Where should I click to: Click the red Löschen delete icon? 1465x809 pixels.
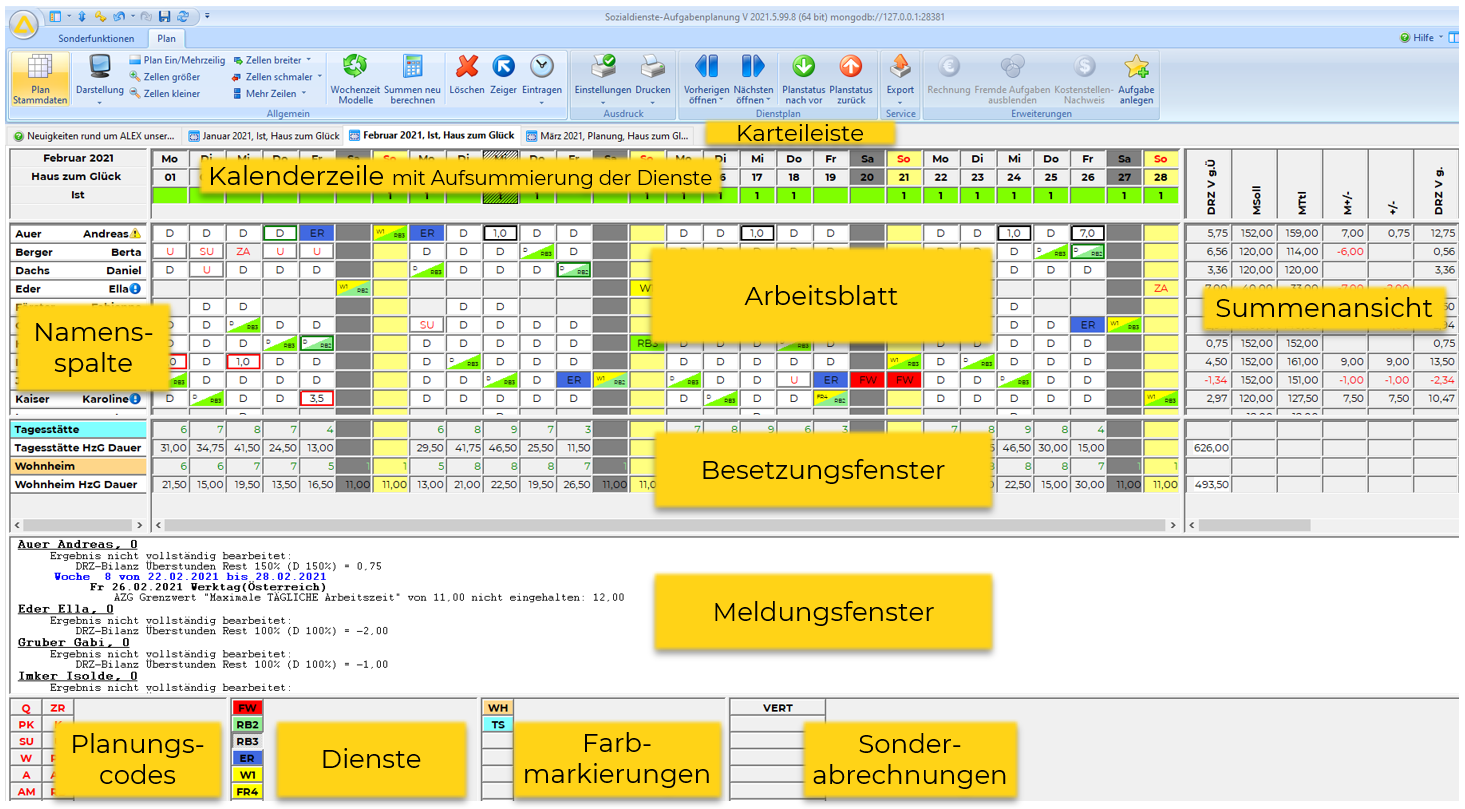(x=466, y=68)
